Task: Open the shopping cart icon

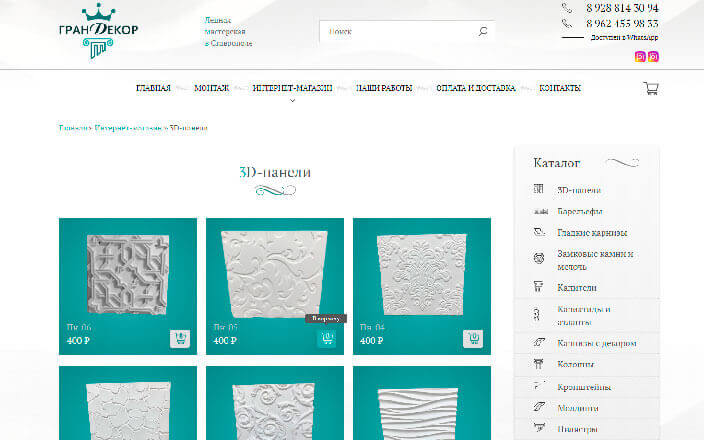Action: [651, 88]
